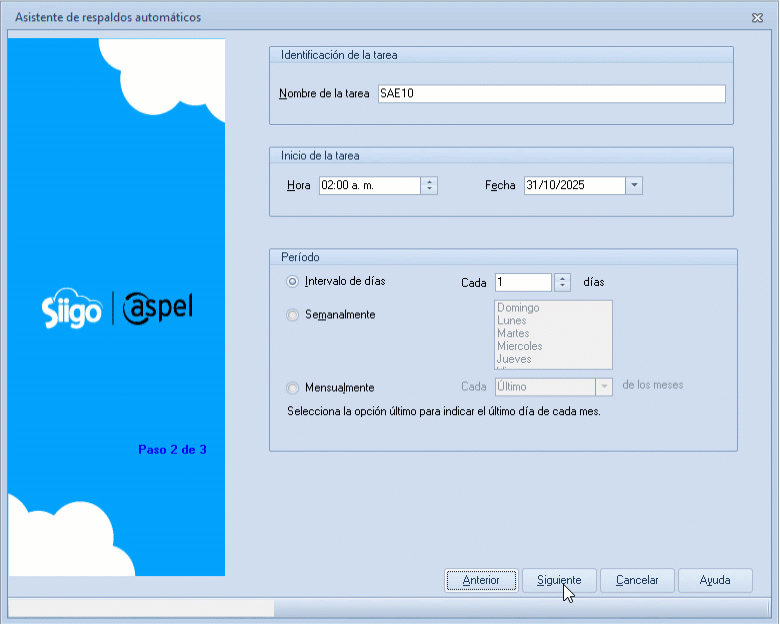Open the Último monthly dropdown
Screen dimensions: 780x624
tap(604, 387)
